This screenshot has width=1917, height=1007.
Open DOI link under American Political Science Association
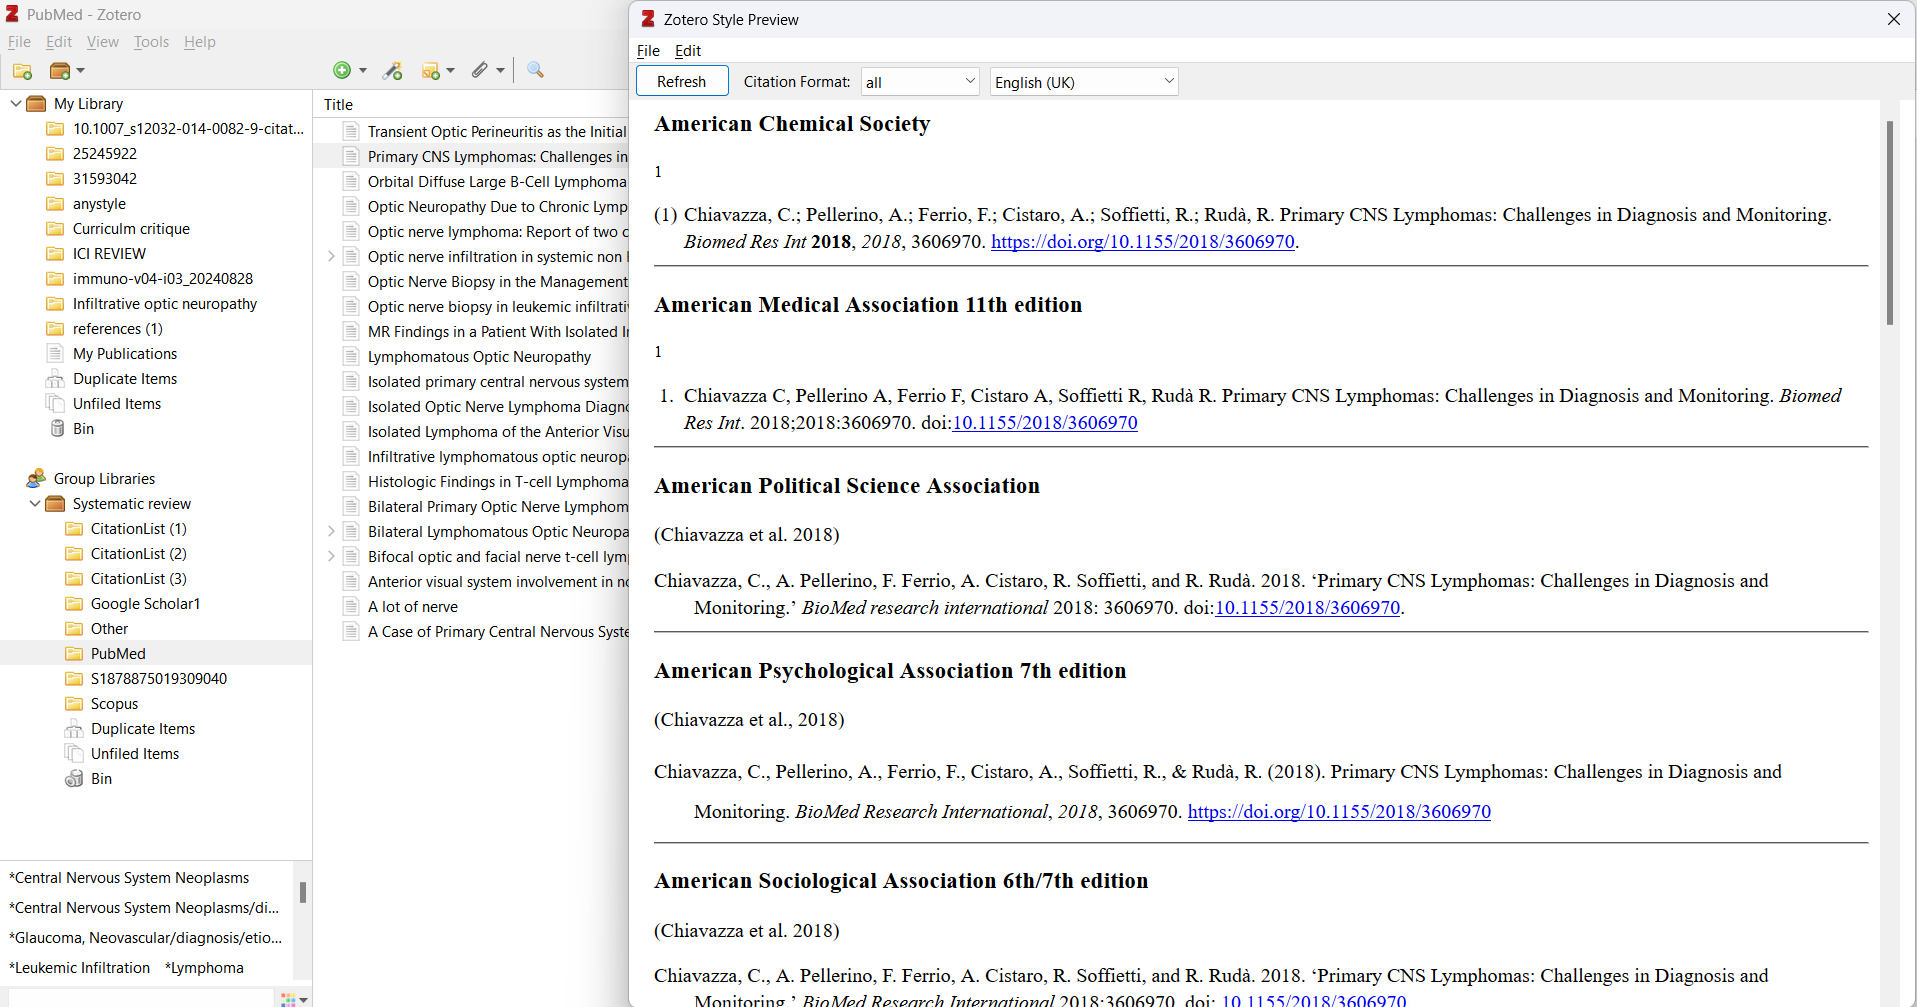click(x=1307, y=608)
